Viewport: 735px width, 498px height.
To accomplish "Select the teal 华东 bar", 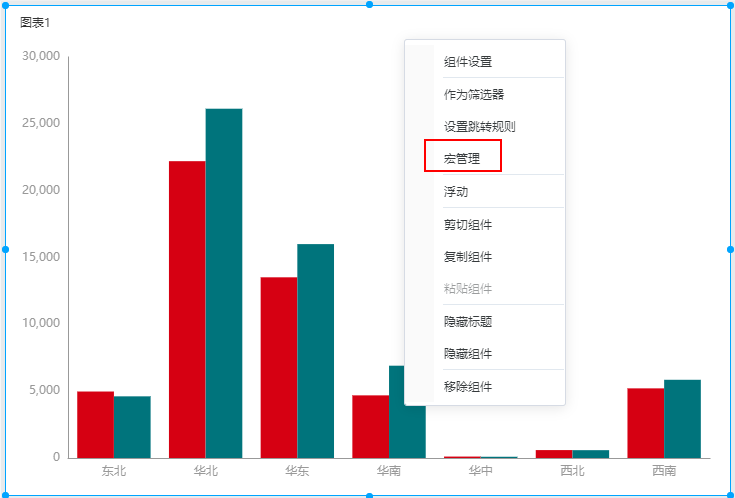I will pyautogui.click(x=315, y=351).
